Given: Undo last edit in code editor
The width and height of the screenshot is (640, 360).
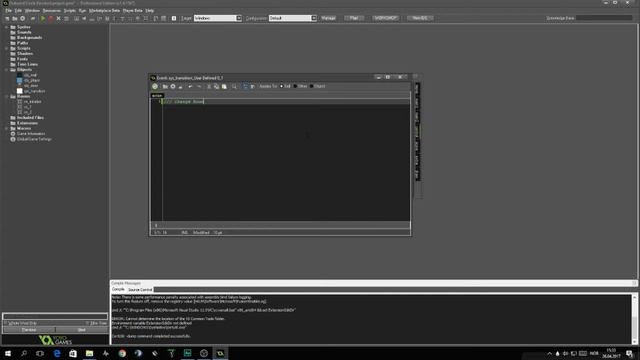Looking at the screenshot, I should [x=190, y=87].
